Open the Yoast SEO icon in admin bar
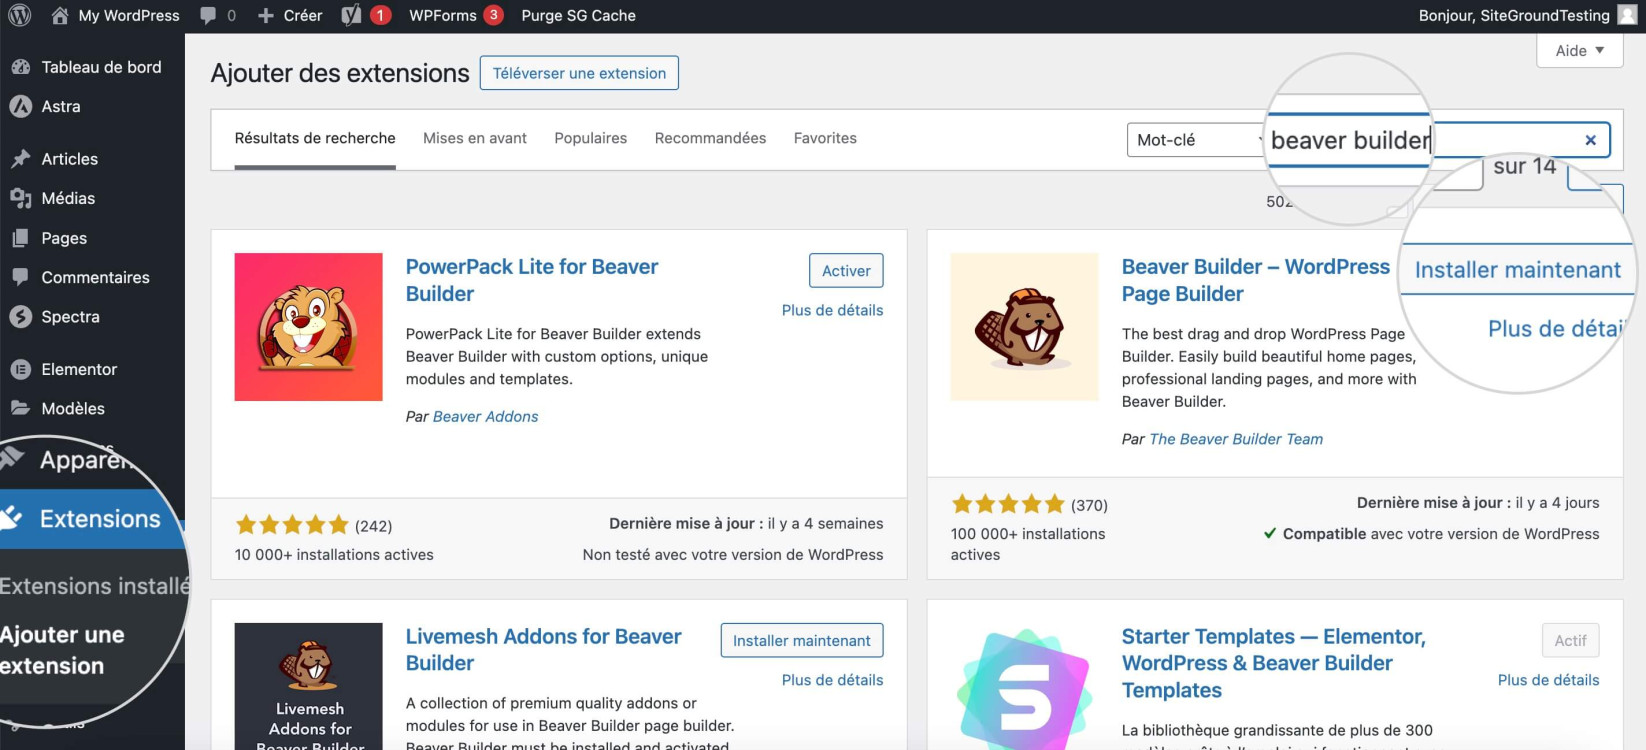The image size is (1646, 750). tap(351, 15)
